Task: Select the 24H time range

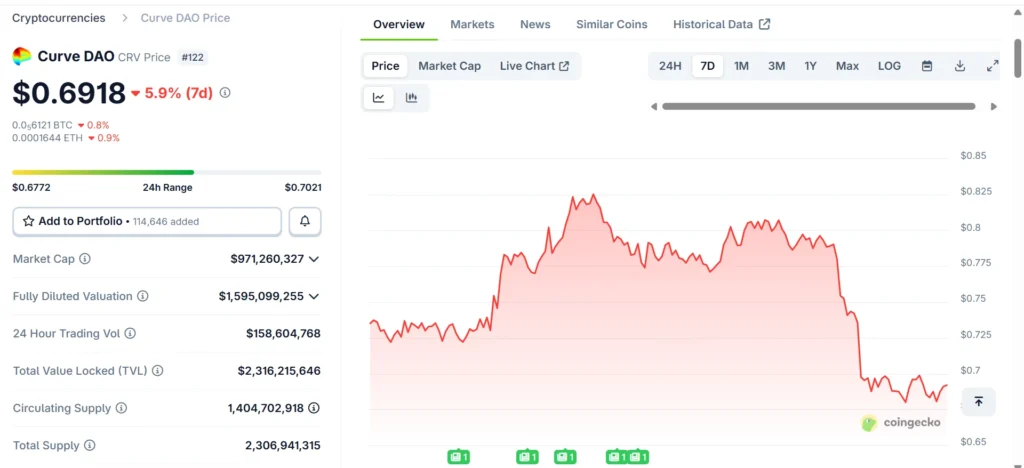Action: coord(670,66)
